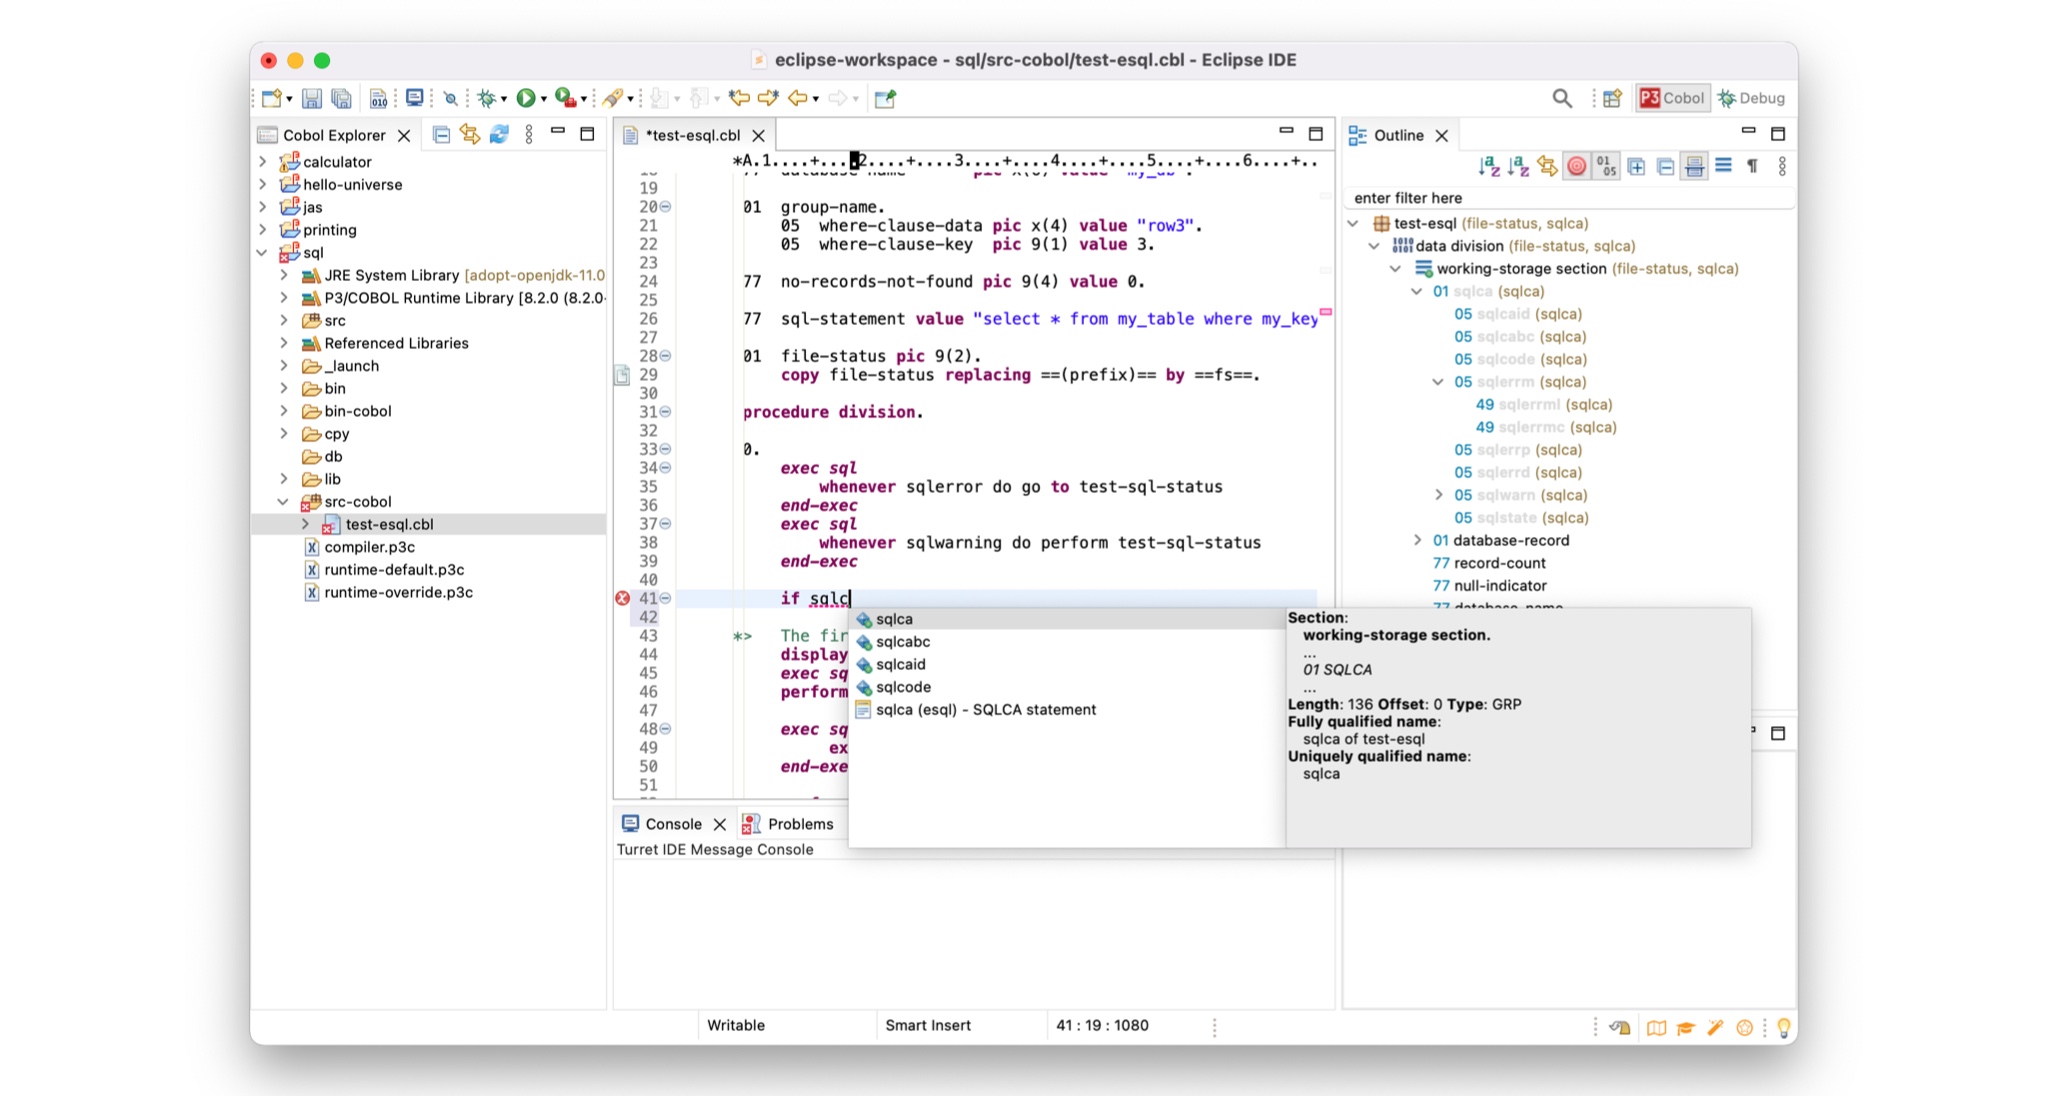Click first alphabetical sort icon in Outline
This screenshot has width=2048, height=1096.
1489,166
